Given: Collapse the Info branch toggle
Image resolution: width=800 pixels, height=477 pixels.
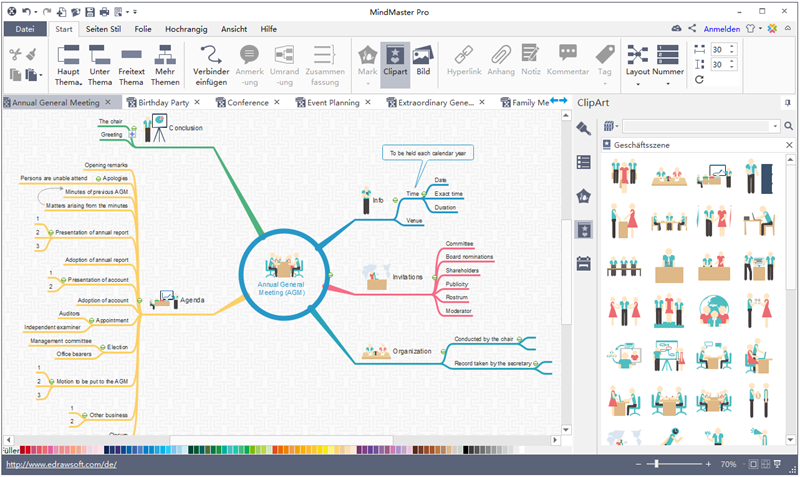Looking at the screenshot, I should [x=395, y=200].
